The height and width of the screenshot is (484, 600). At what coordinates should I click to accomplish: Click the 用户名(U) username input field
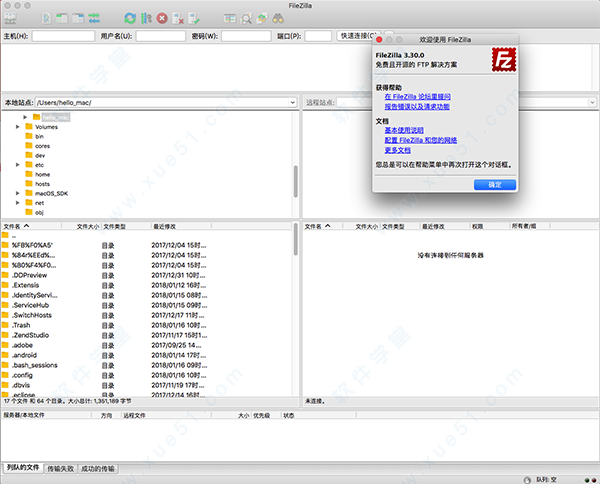click(161, 36)
